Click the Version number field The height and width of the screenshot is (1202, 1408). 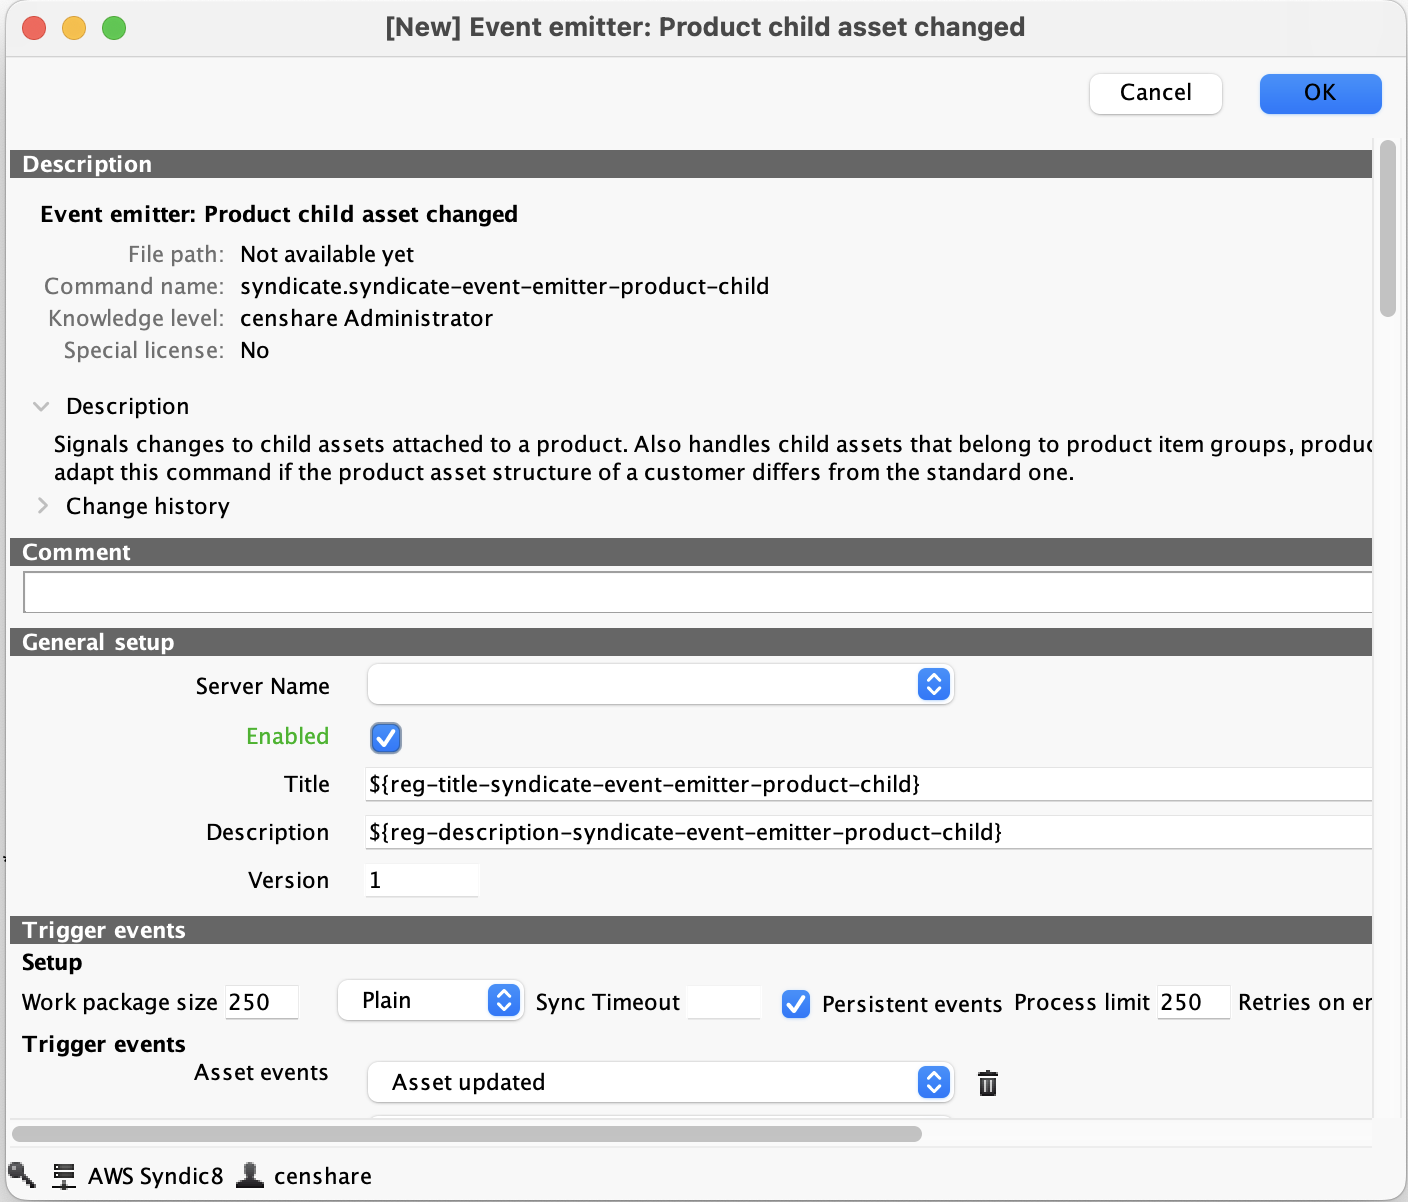pos(422,880)
